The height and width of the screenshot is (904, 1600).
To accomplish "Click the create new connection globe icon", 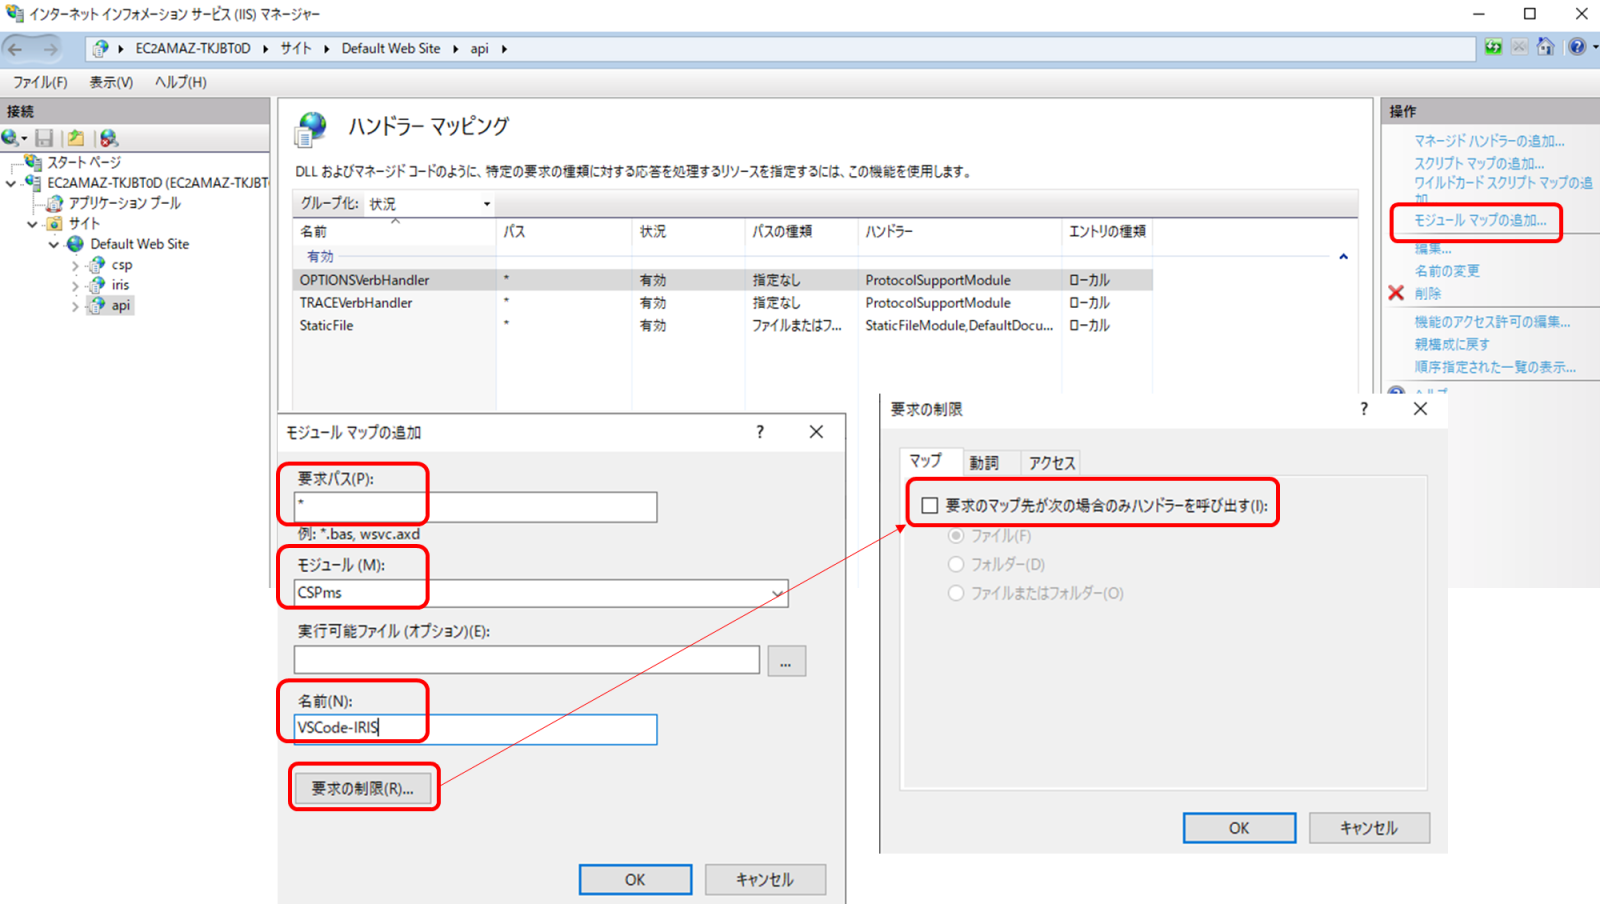I will coord(11,138).
